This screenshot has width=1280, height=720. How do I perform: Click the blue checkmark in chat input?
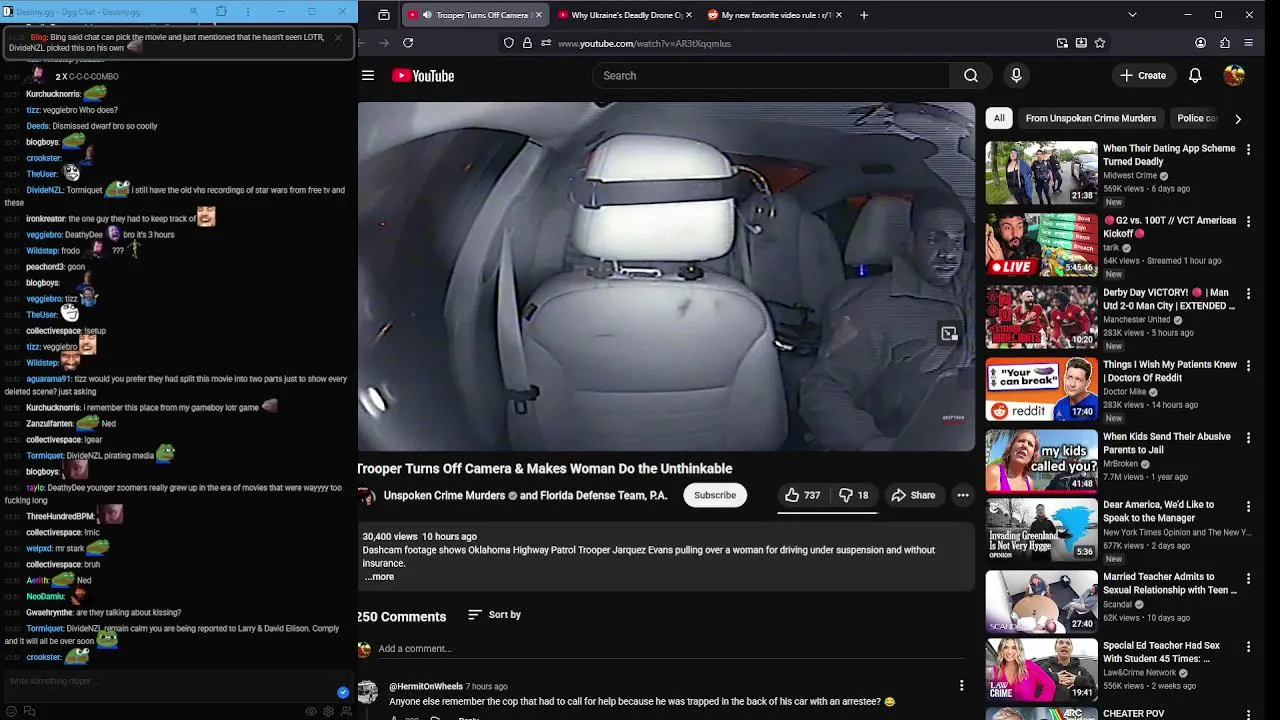[x=343, y=692]
